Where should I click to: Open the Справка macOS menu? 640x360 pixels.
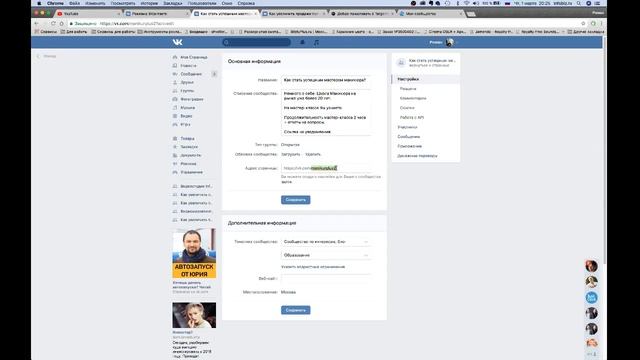point(246,3)
